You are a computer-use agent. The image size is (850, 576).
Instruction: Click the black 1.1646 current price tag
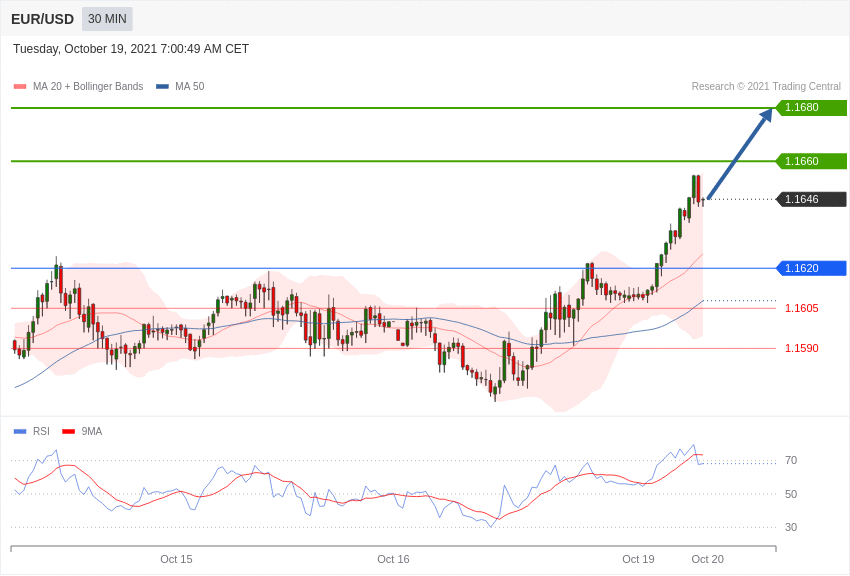812,199
